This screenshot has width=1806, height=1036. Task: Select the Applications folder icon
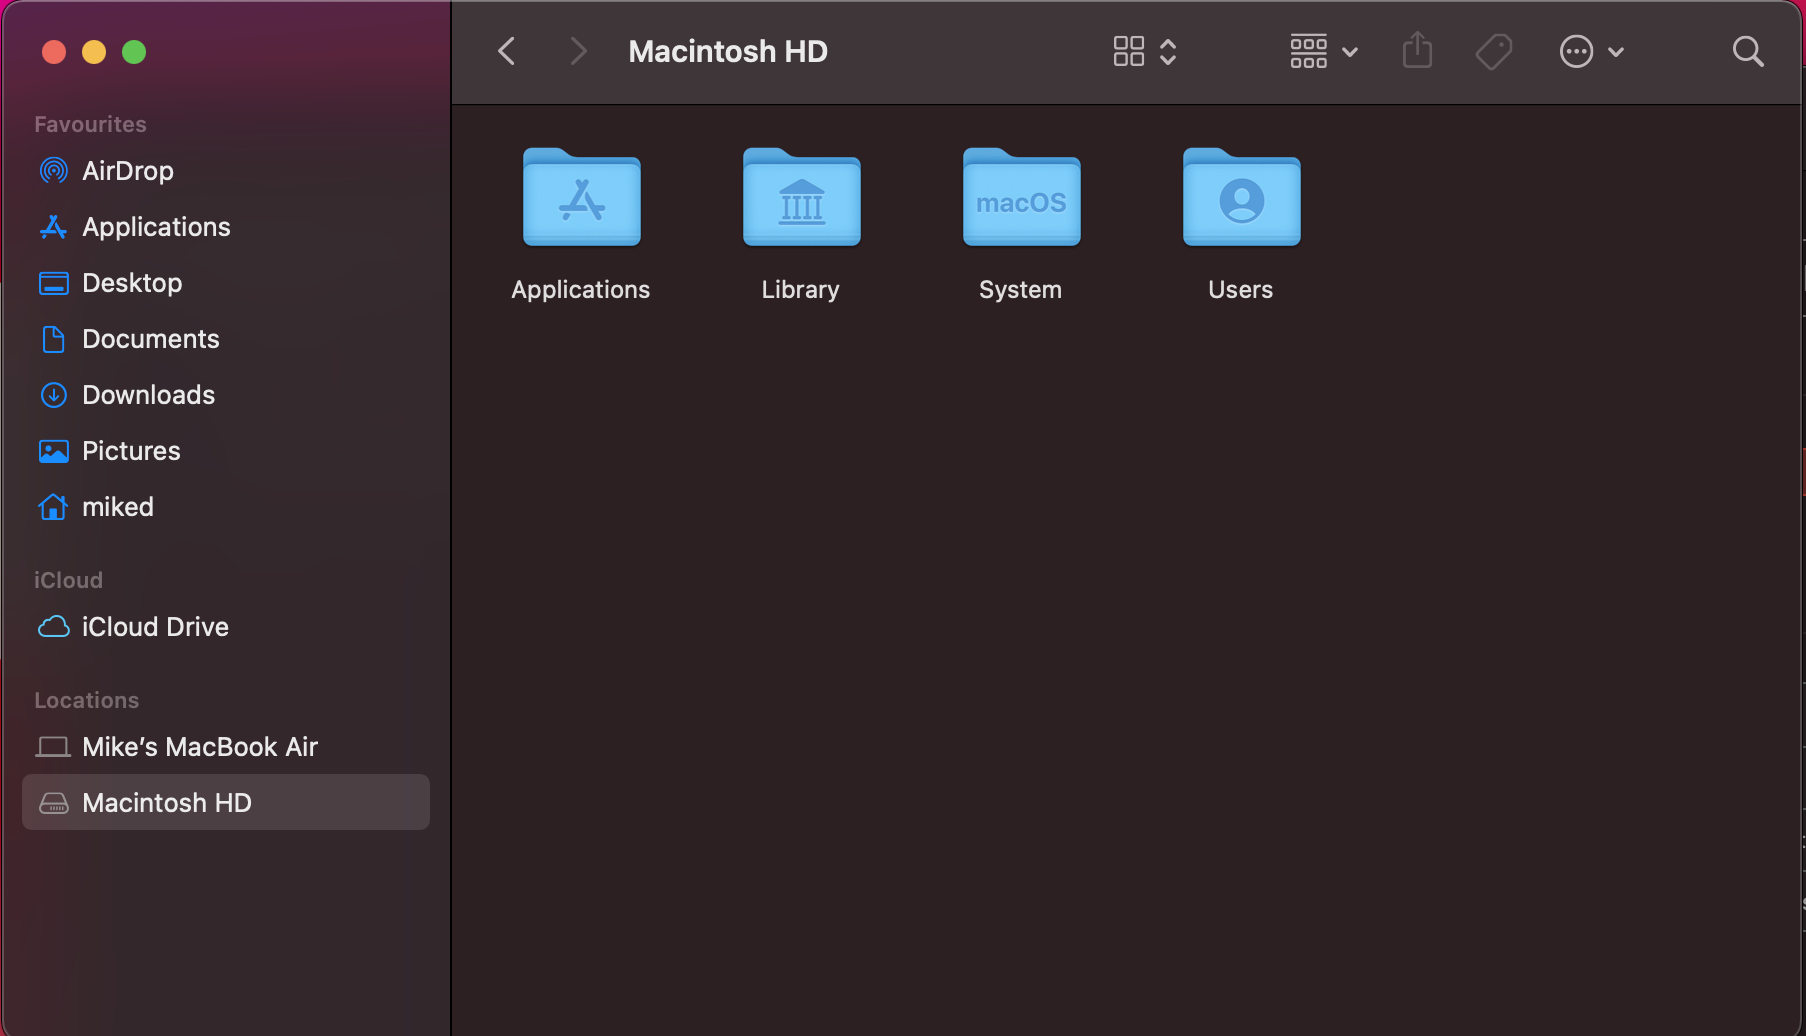click(x=582, y=197)
